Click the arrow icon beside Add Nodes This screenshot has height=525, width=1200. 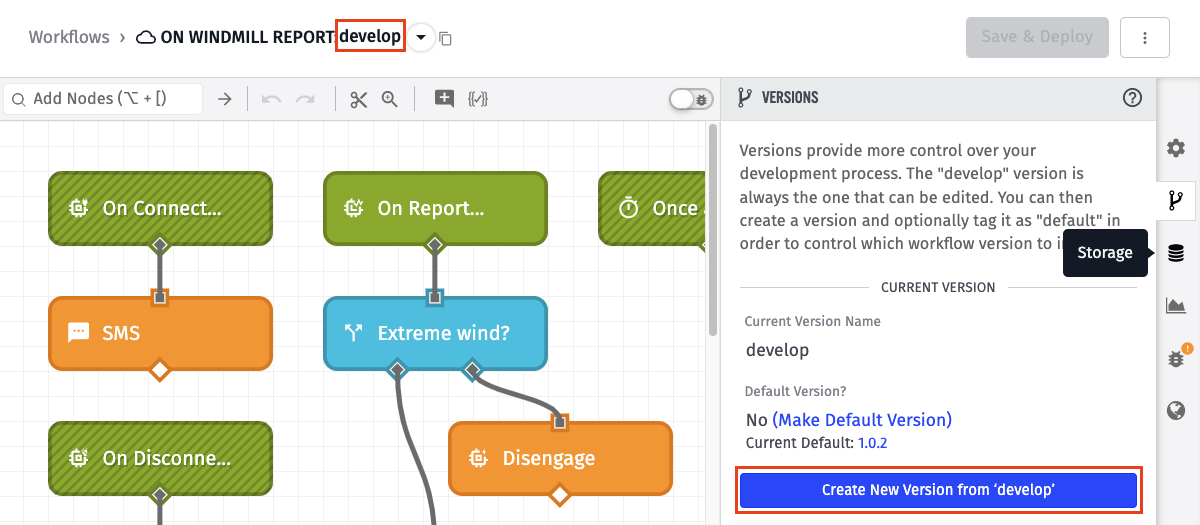(225, 99)
